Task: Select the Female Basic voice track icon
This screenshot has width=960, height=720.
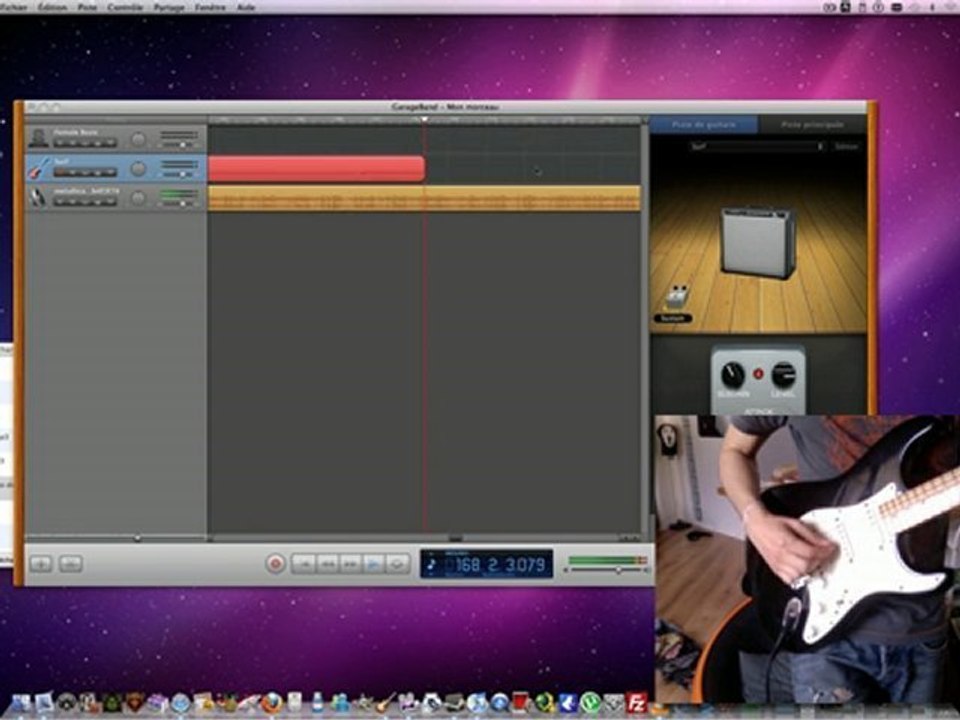Action: tap(39, 138)
